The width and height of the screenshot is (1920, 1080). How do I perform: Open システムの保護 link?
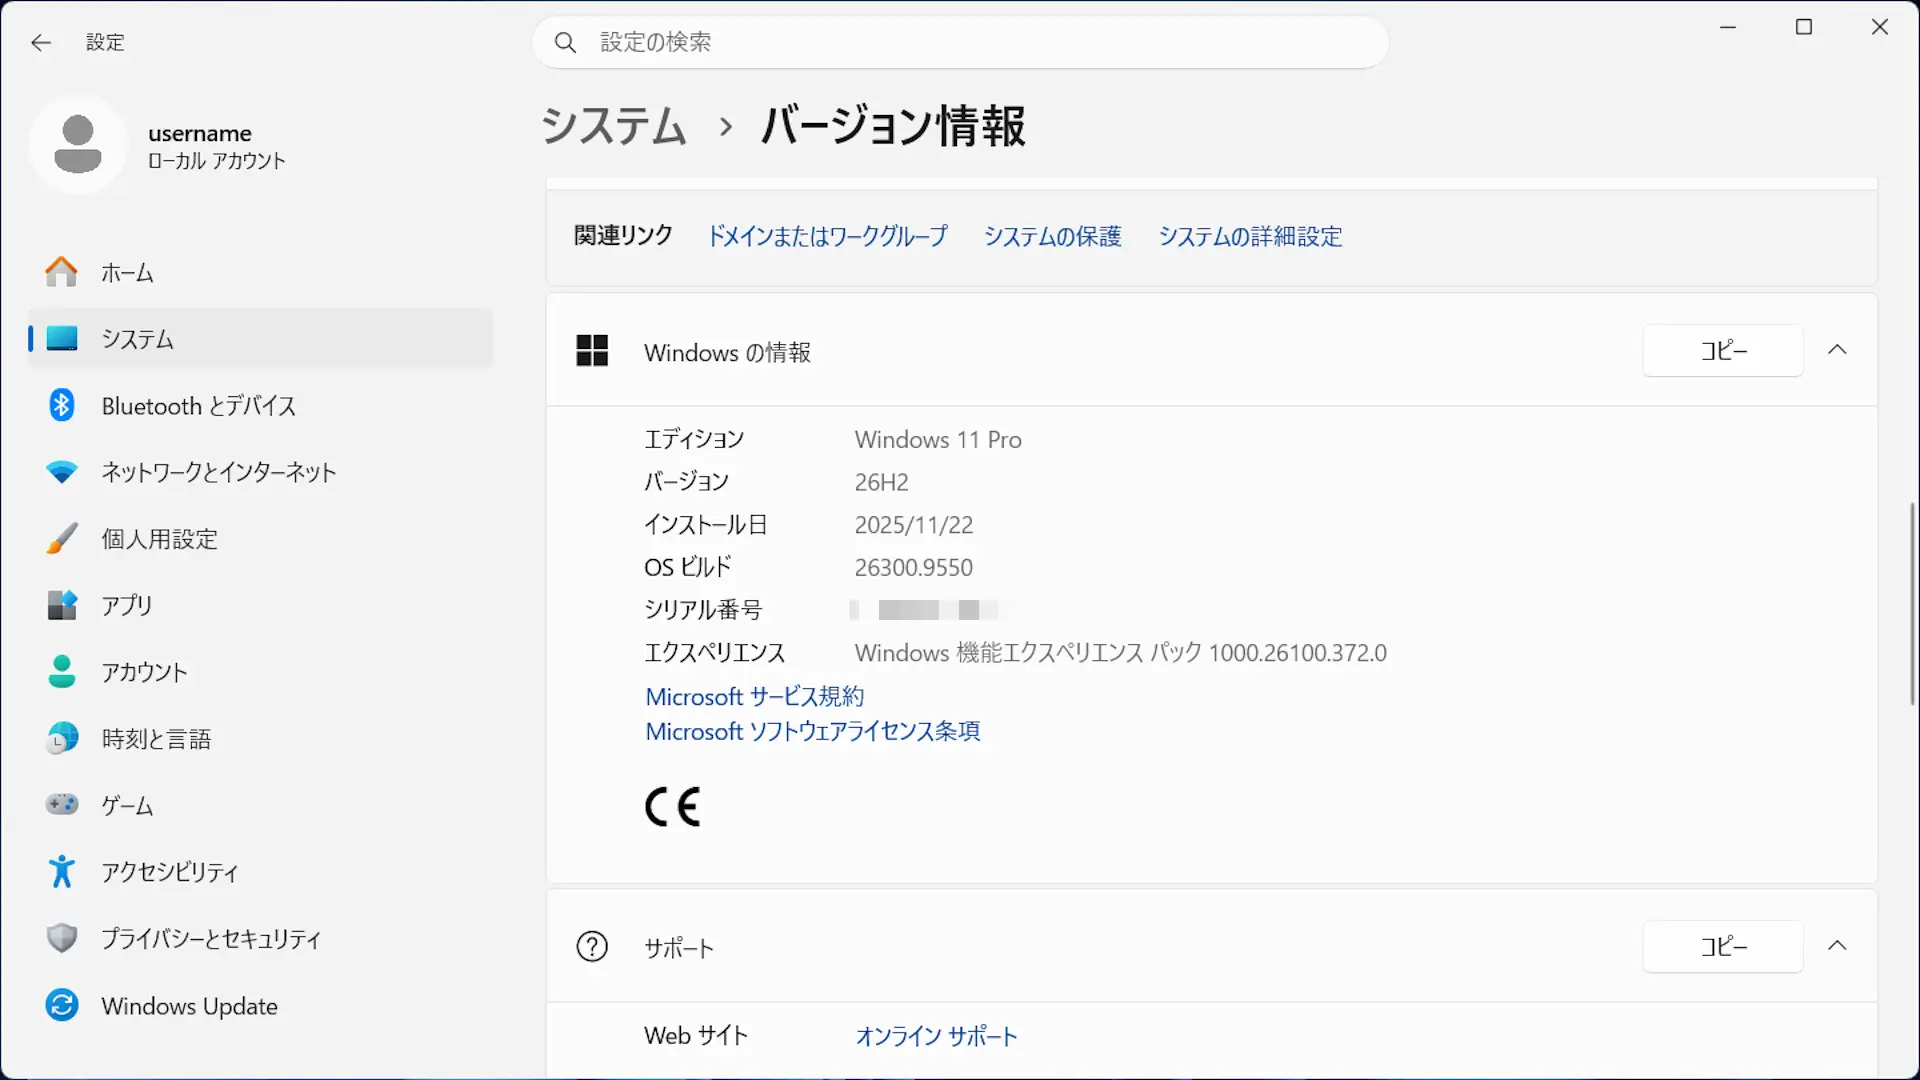click(1052, 236)
